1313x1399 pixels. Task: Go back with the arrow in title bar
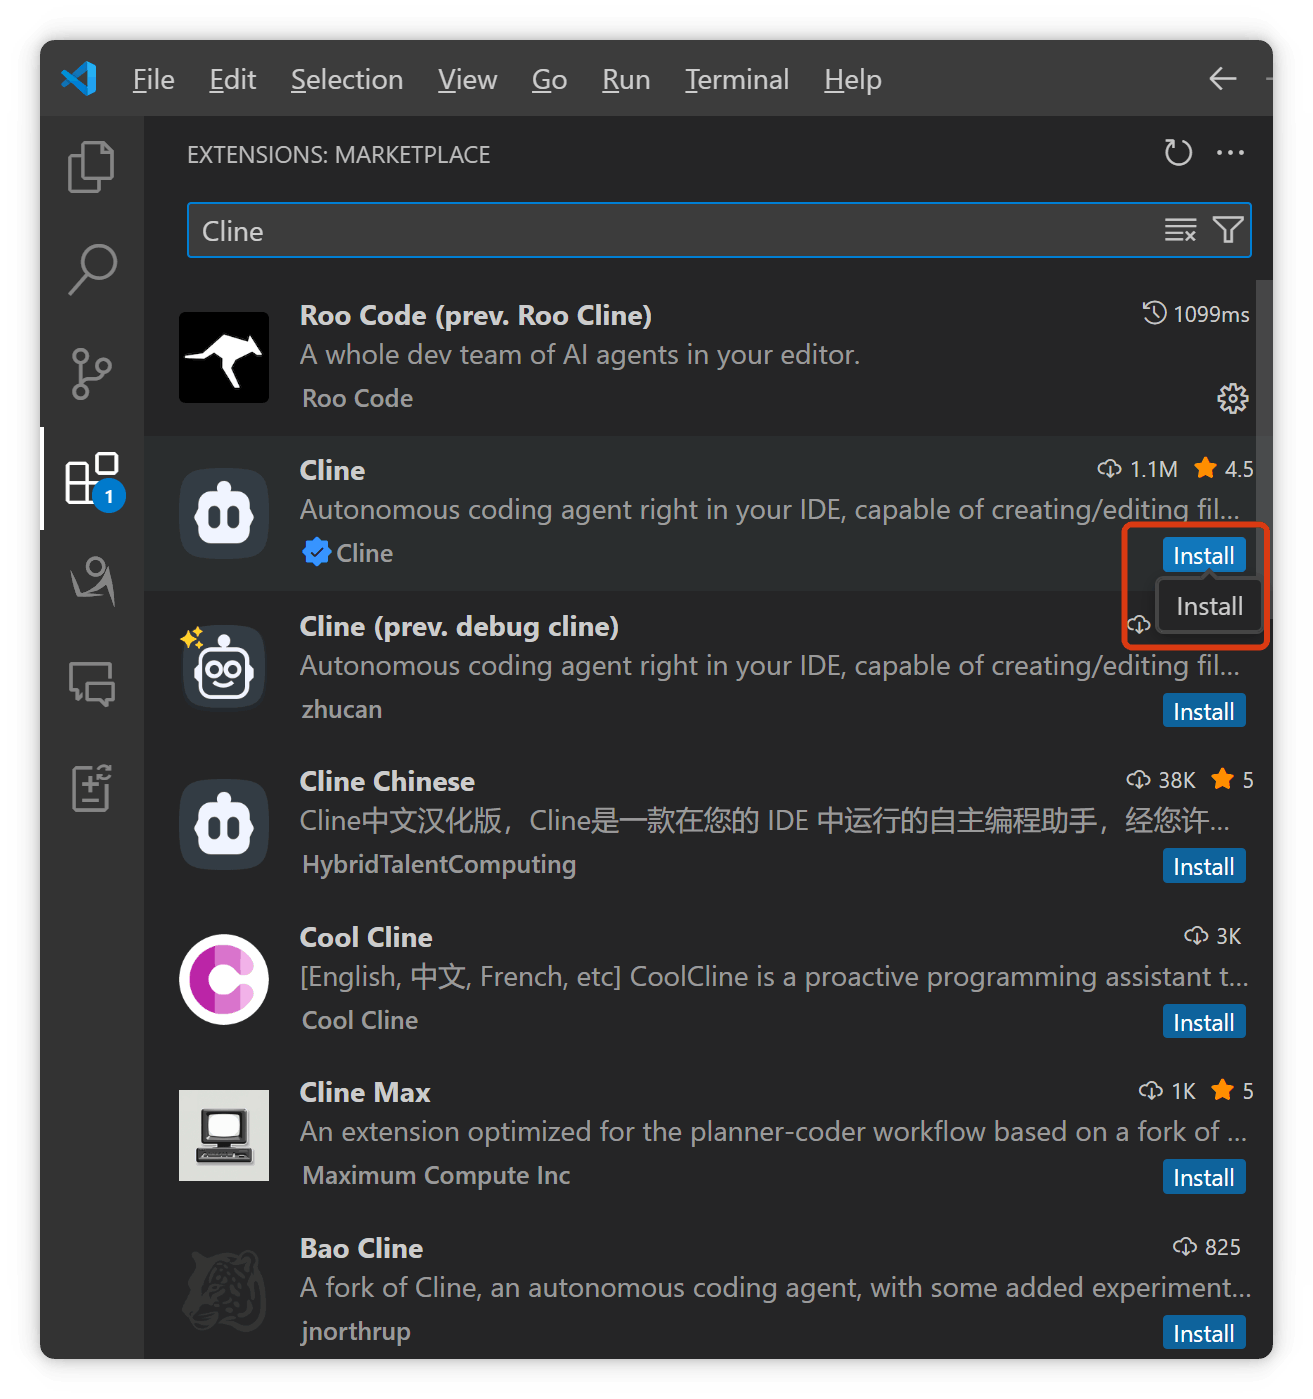coord(1222,79)
